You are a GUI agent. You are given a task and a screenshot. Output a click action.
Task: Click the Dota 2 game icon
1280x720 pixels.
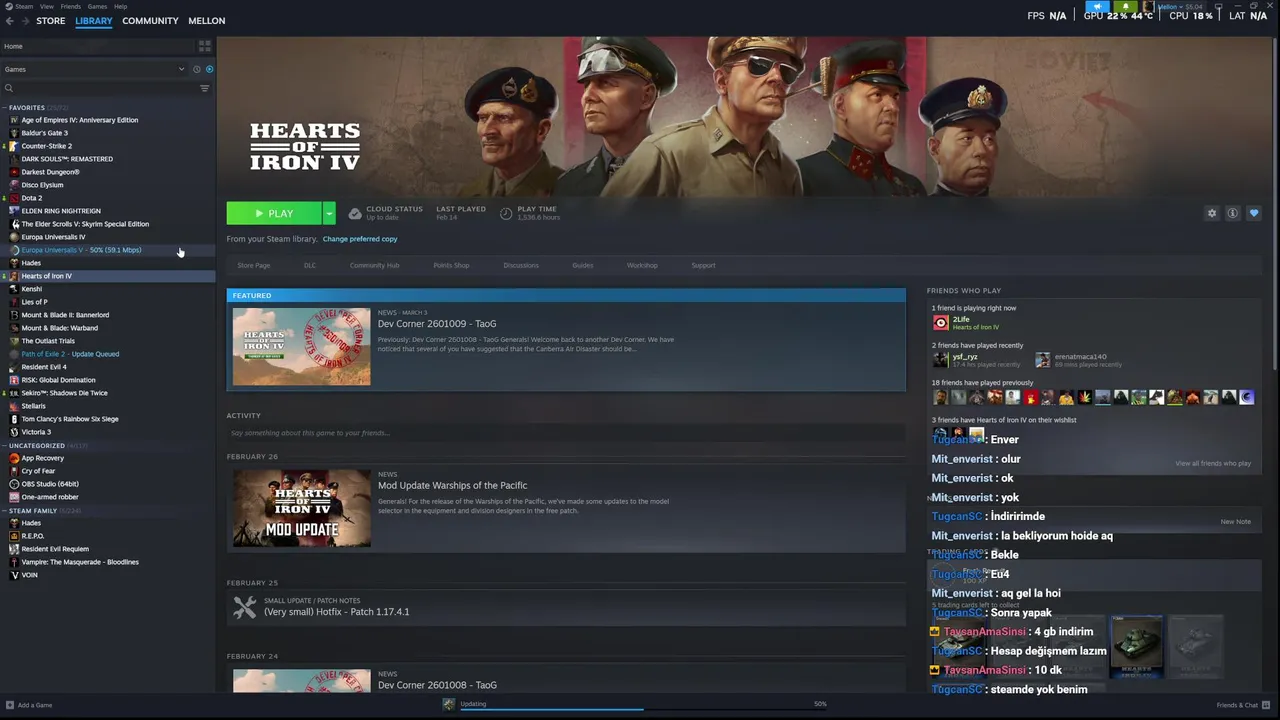pos(14,198)
